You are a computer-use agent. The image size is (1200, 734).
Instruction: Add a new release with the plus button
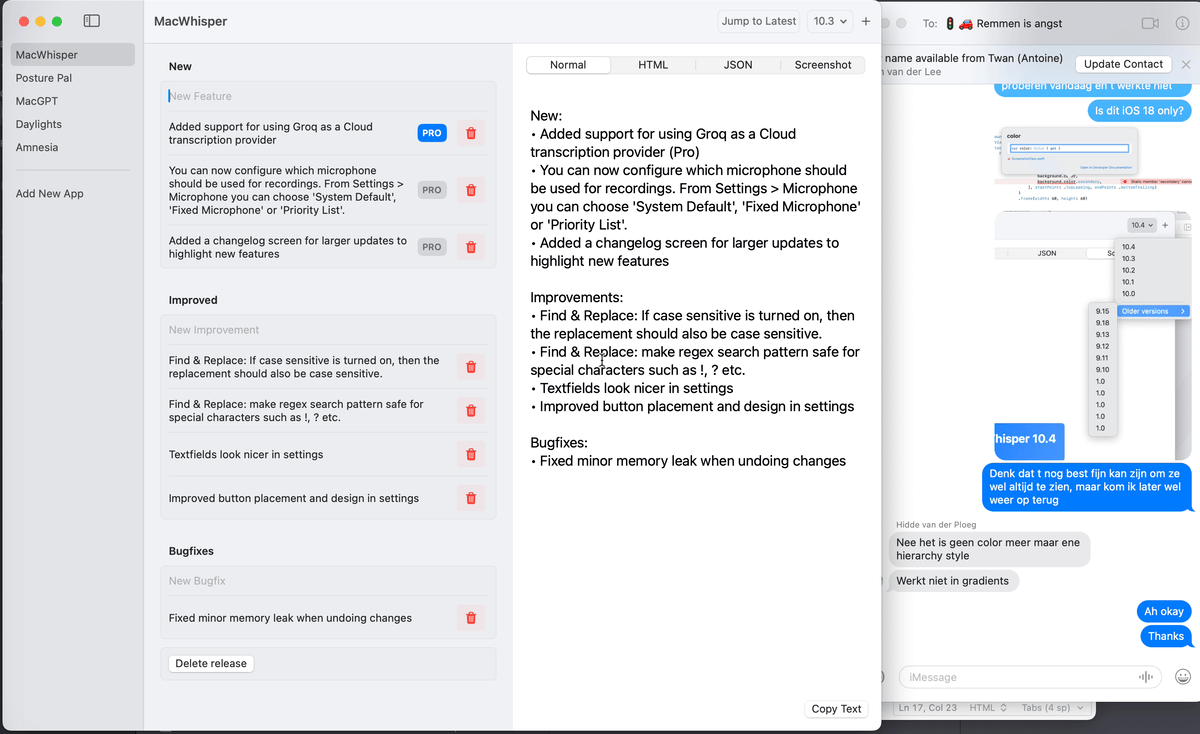tap(866, 21)
